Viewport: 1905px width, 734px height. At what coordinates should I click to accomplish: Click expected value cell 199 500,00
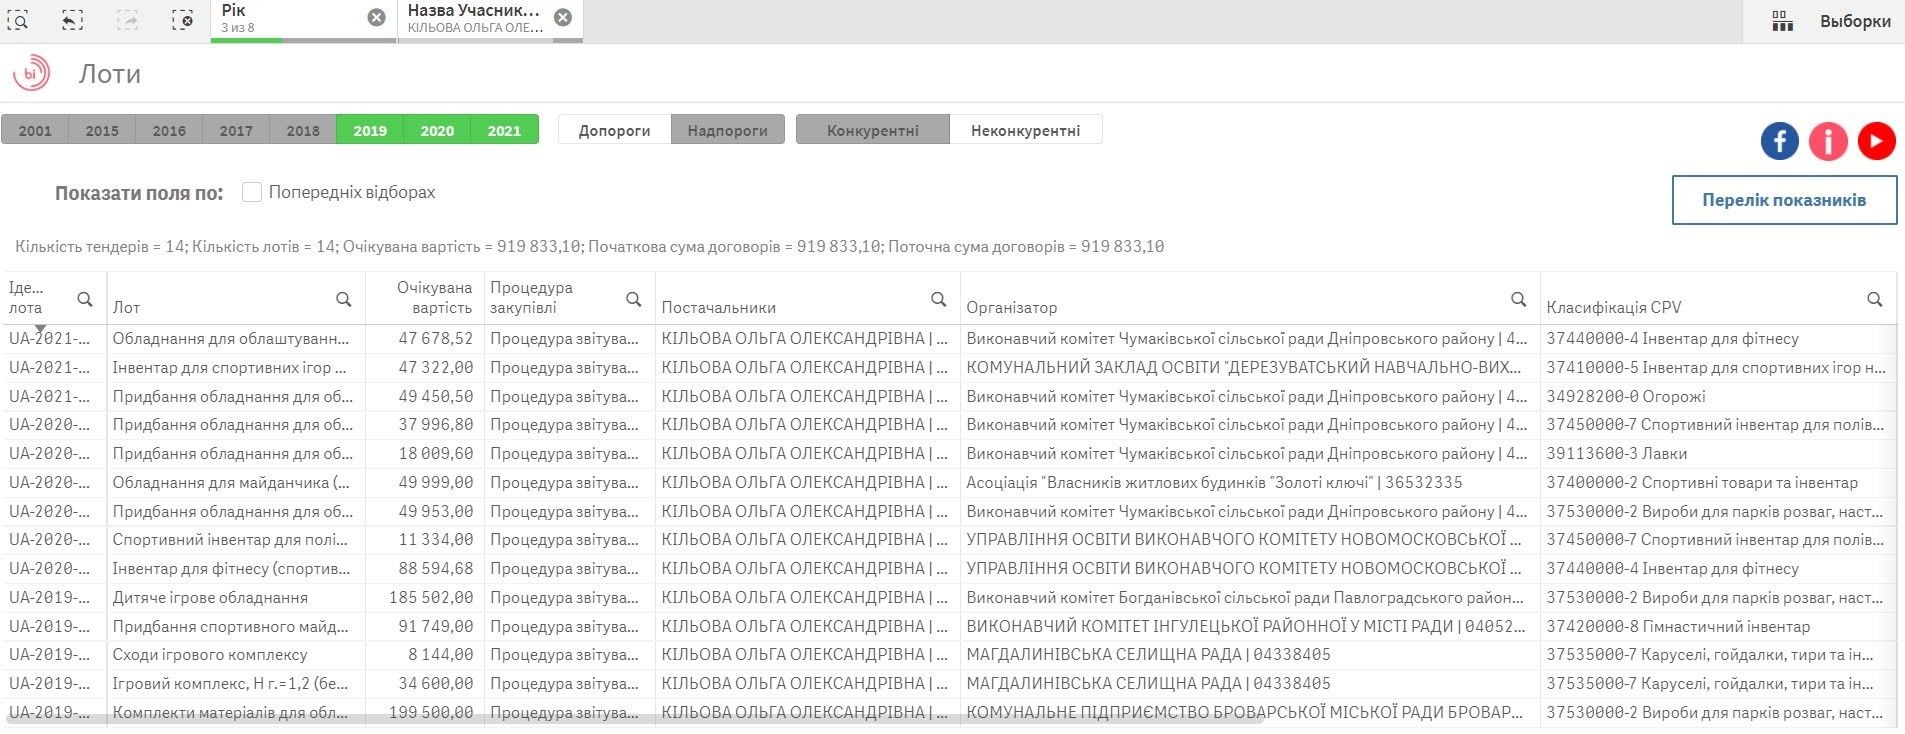click(425, 712)
